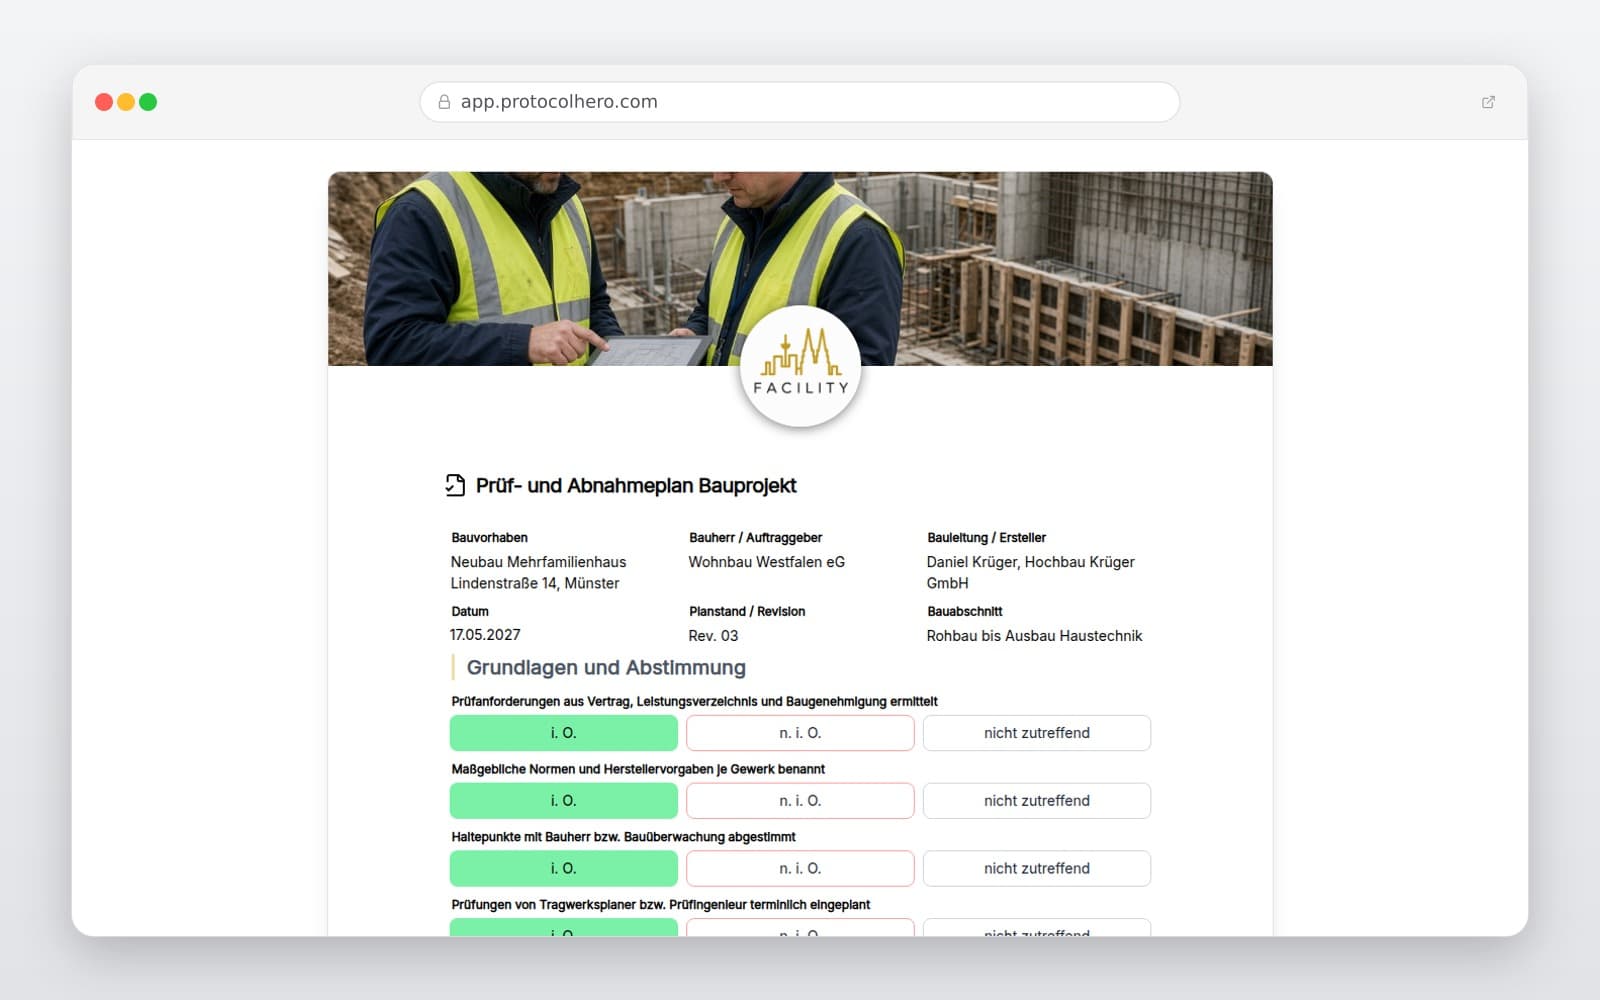
Task: Select i. O. for Maßgebliche Normen row
Action: (x=564, y=801)
